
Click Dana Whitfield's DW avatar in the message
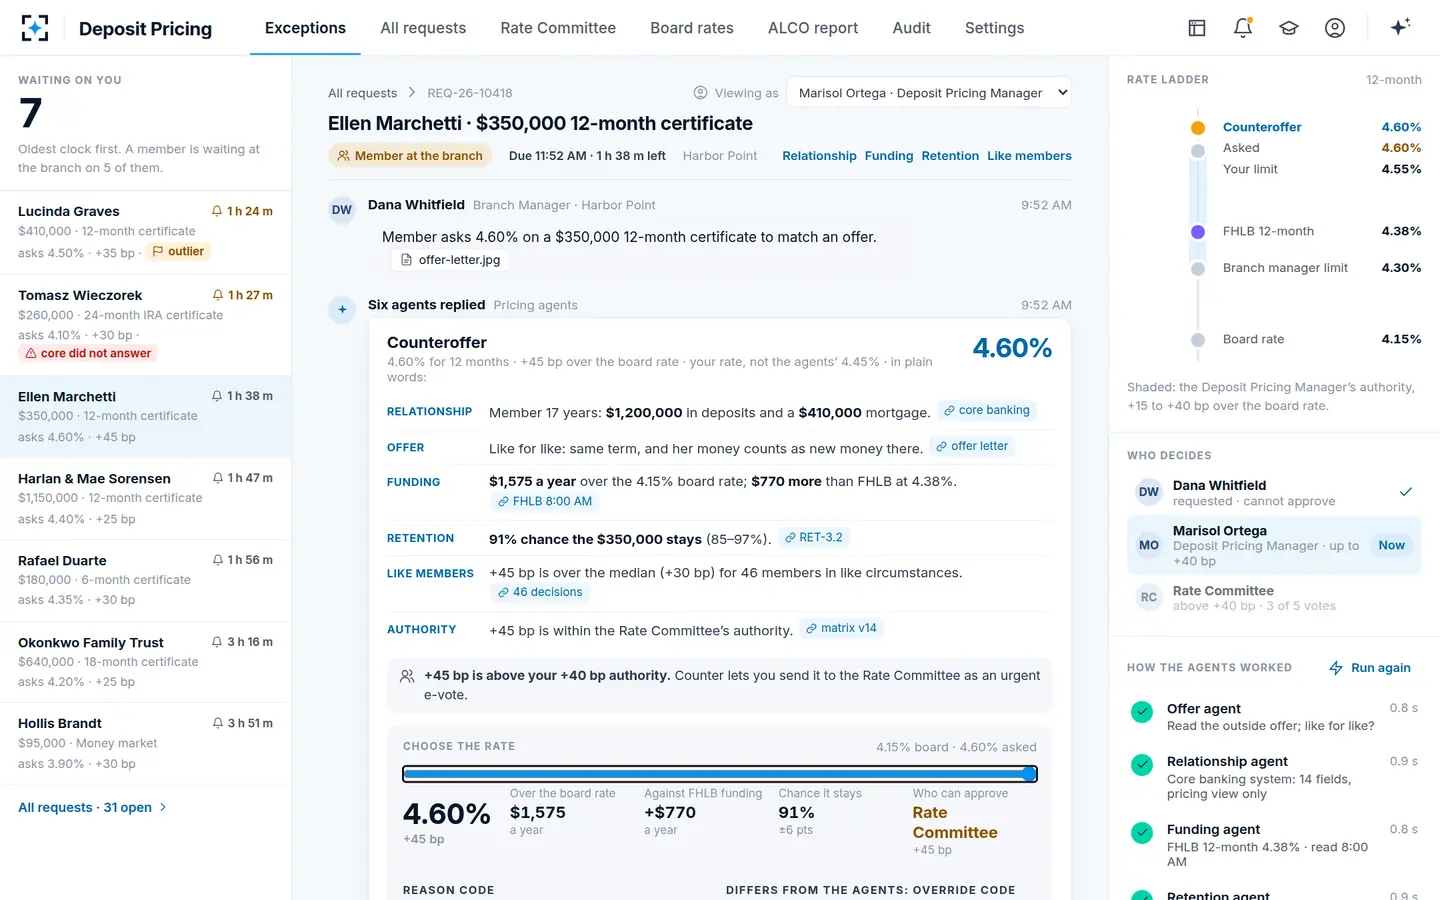[x=342, y=210]
